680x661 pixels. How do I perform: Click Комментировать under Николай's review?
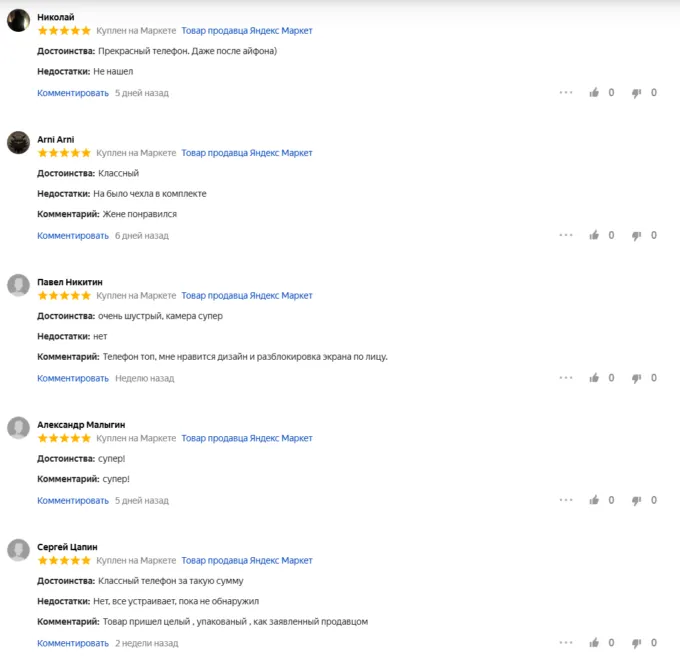(x=73, y=93)
